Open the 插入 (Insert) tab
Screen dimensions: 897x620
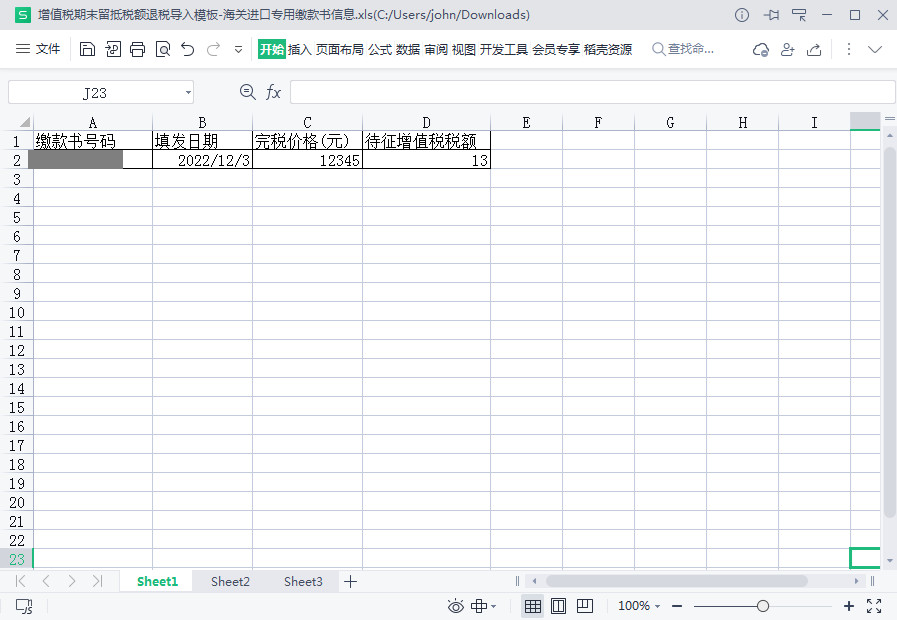(300, 49)
